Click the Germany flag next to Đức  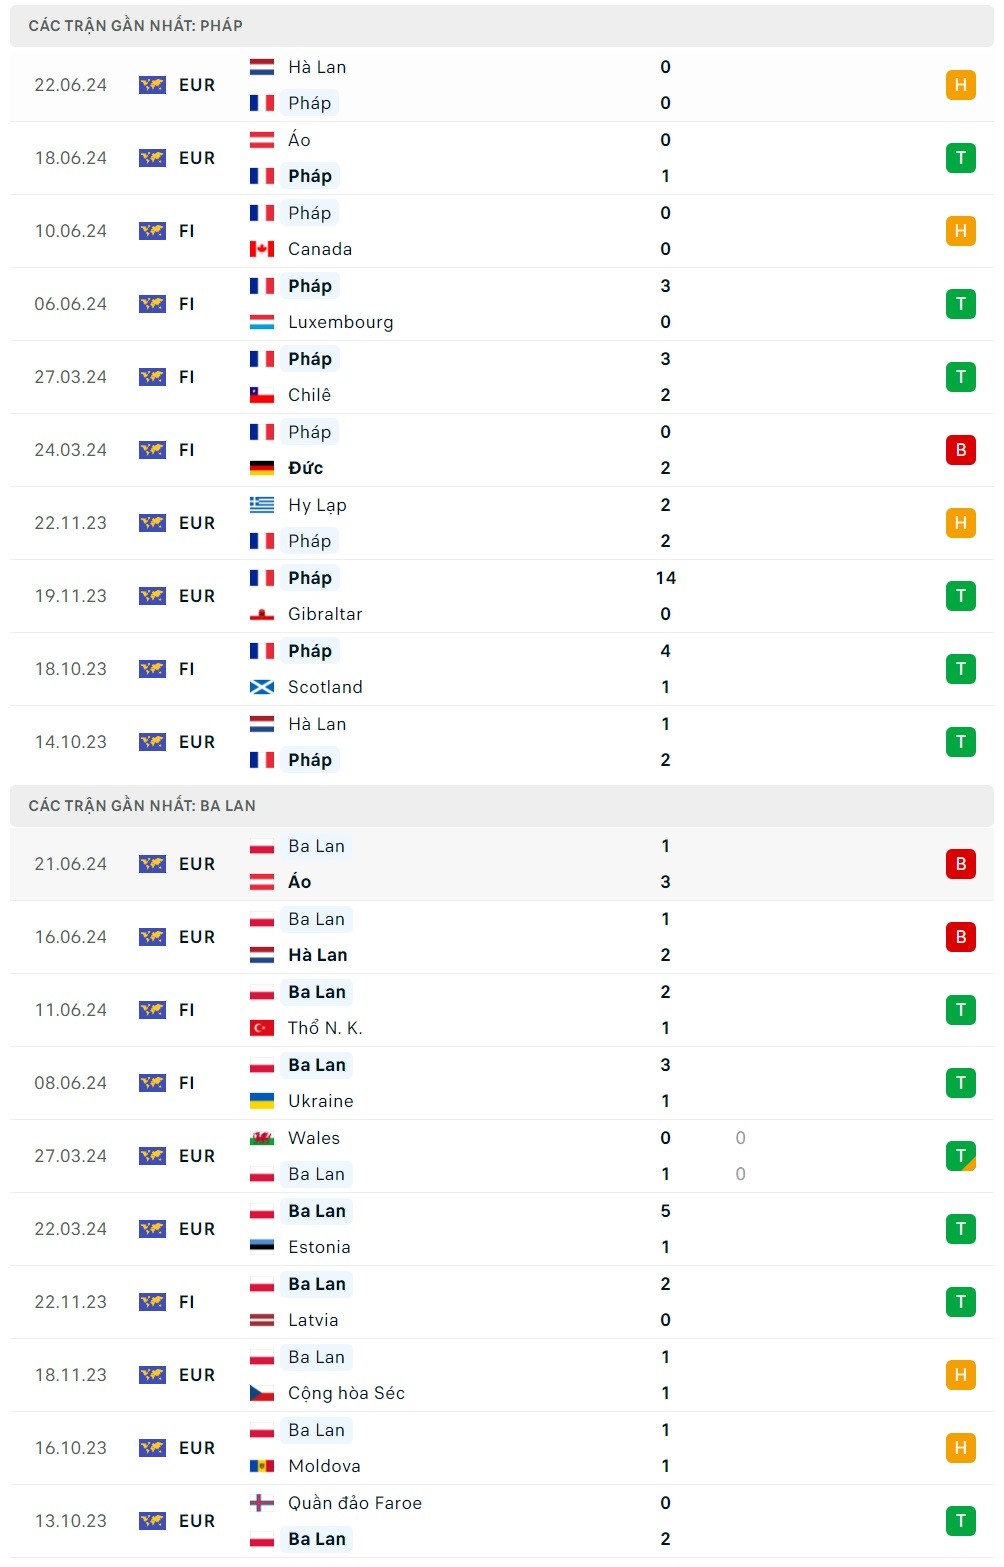[x=262, y=468]
